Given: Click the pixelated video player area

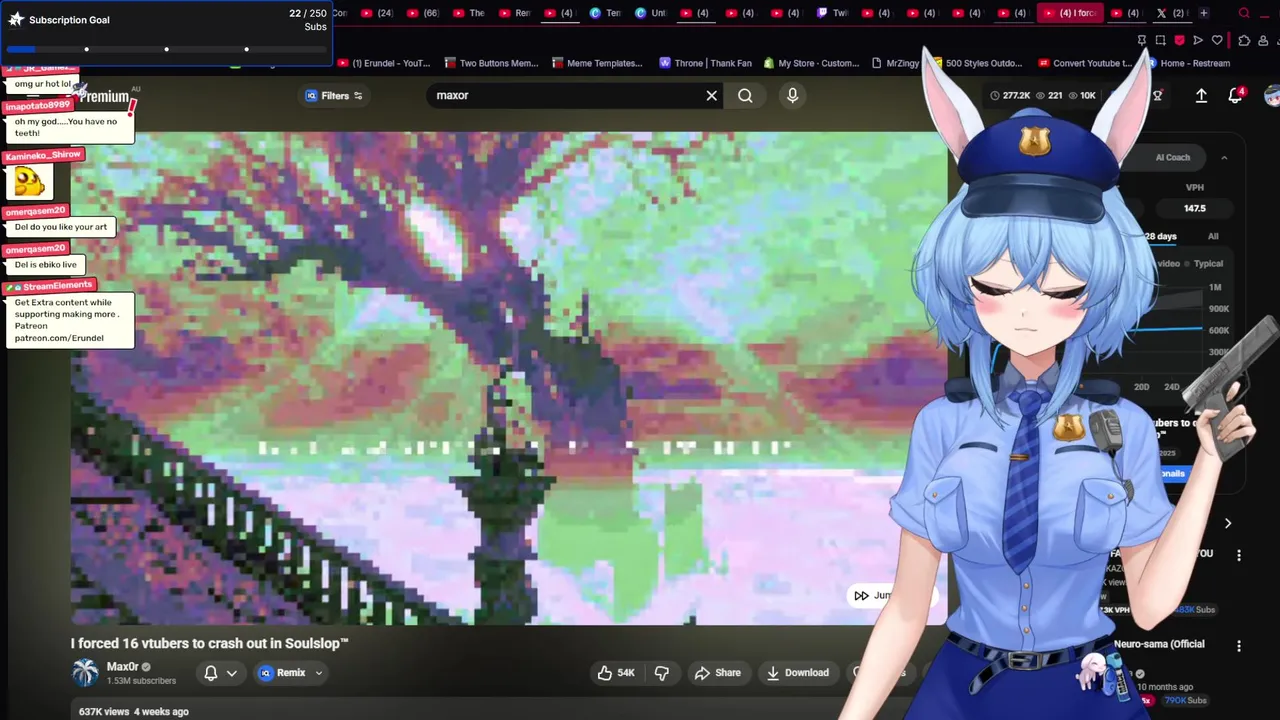Looking at the screenshot, I should (508, 378).
